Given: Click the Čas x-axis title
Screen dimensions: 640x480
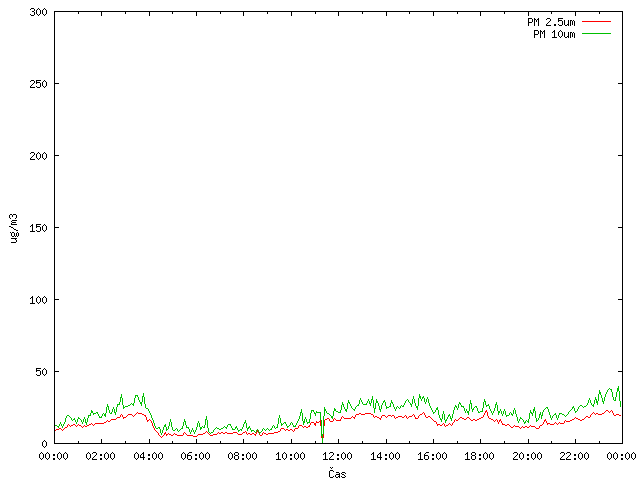Looking at the screenshot, I should coord(337,473).
